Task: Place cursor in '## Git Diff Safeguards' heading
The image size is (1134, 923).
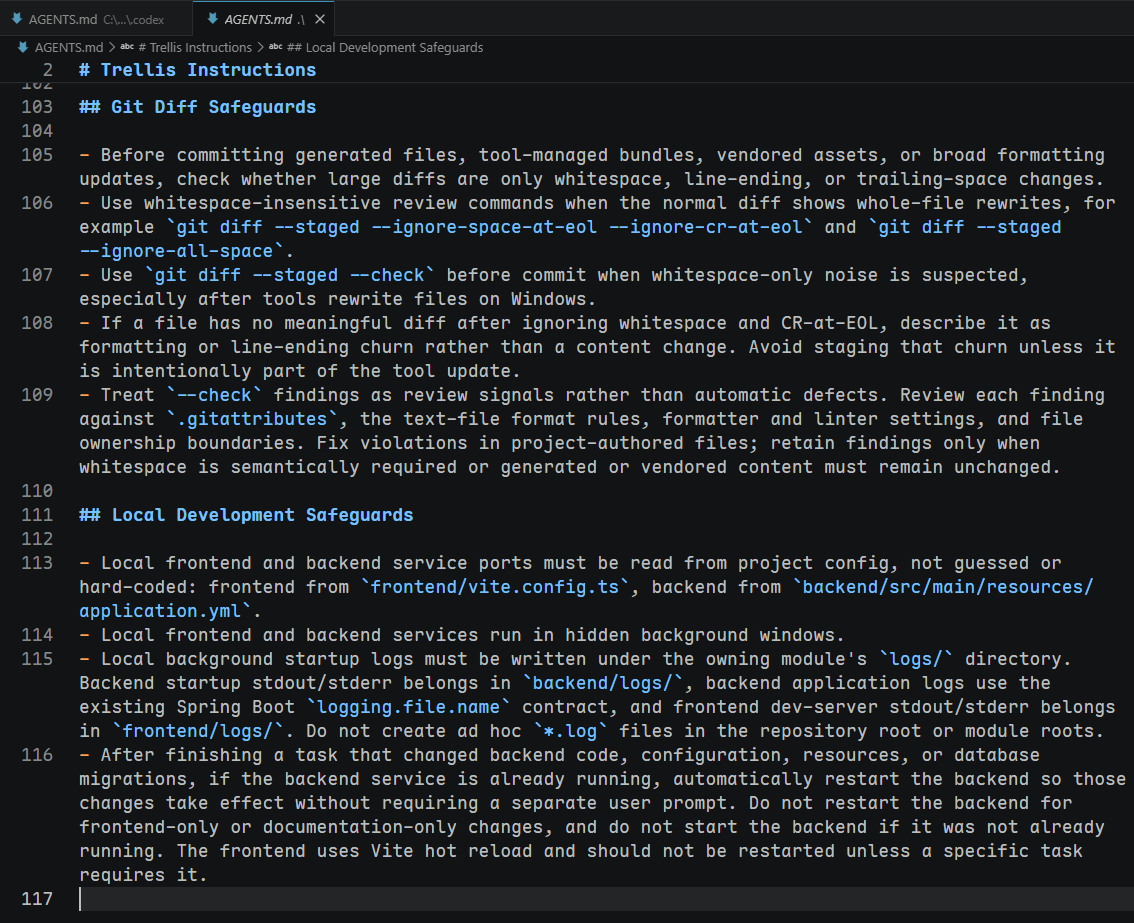Action: [x=197, y=107]
